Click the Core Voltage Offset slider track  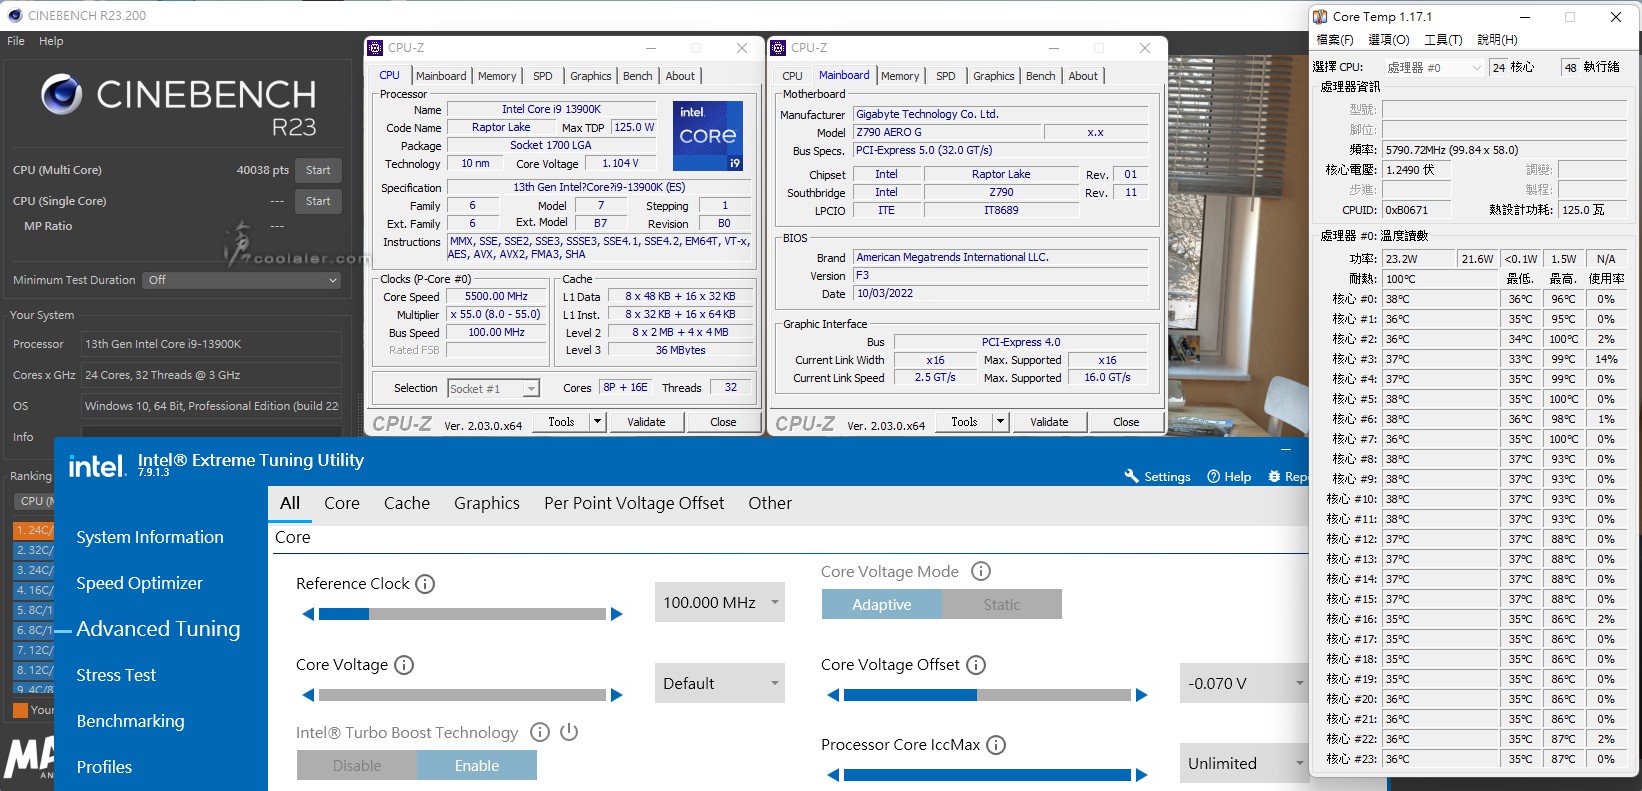[987, 695]
